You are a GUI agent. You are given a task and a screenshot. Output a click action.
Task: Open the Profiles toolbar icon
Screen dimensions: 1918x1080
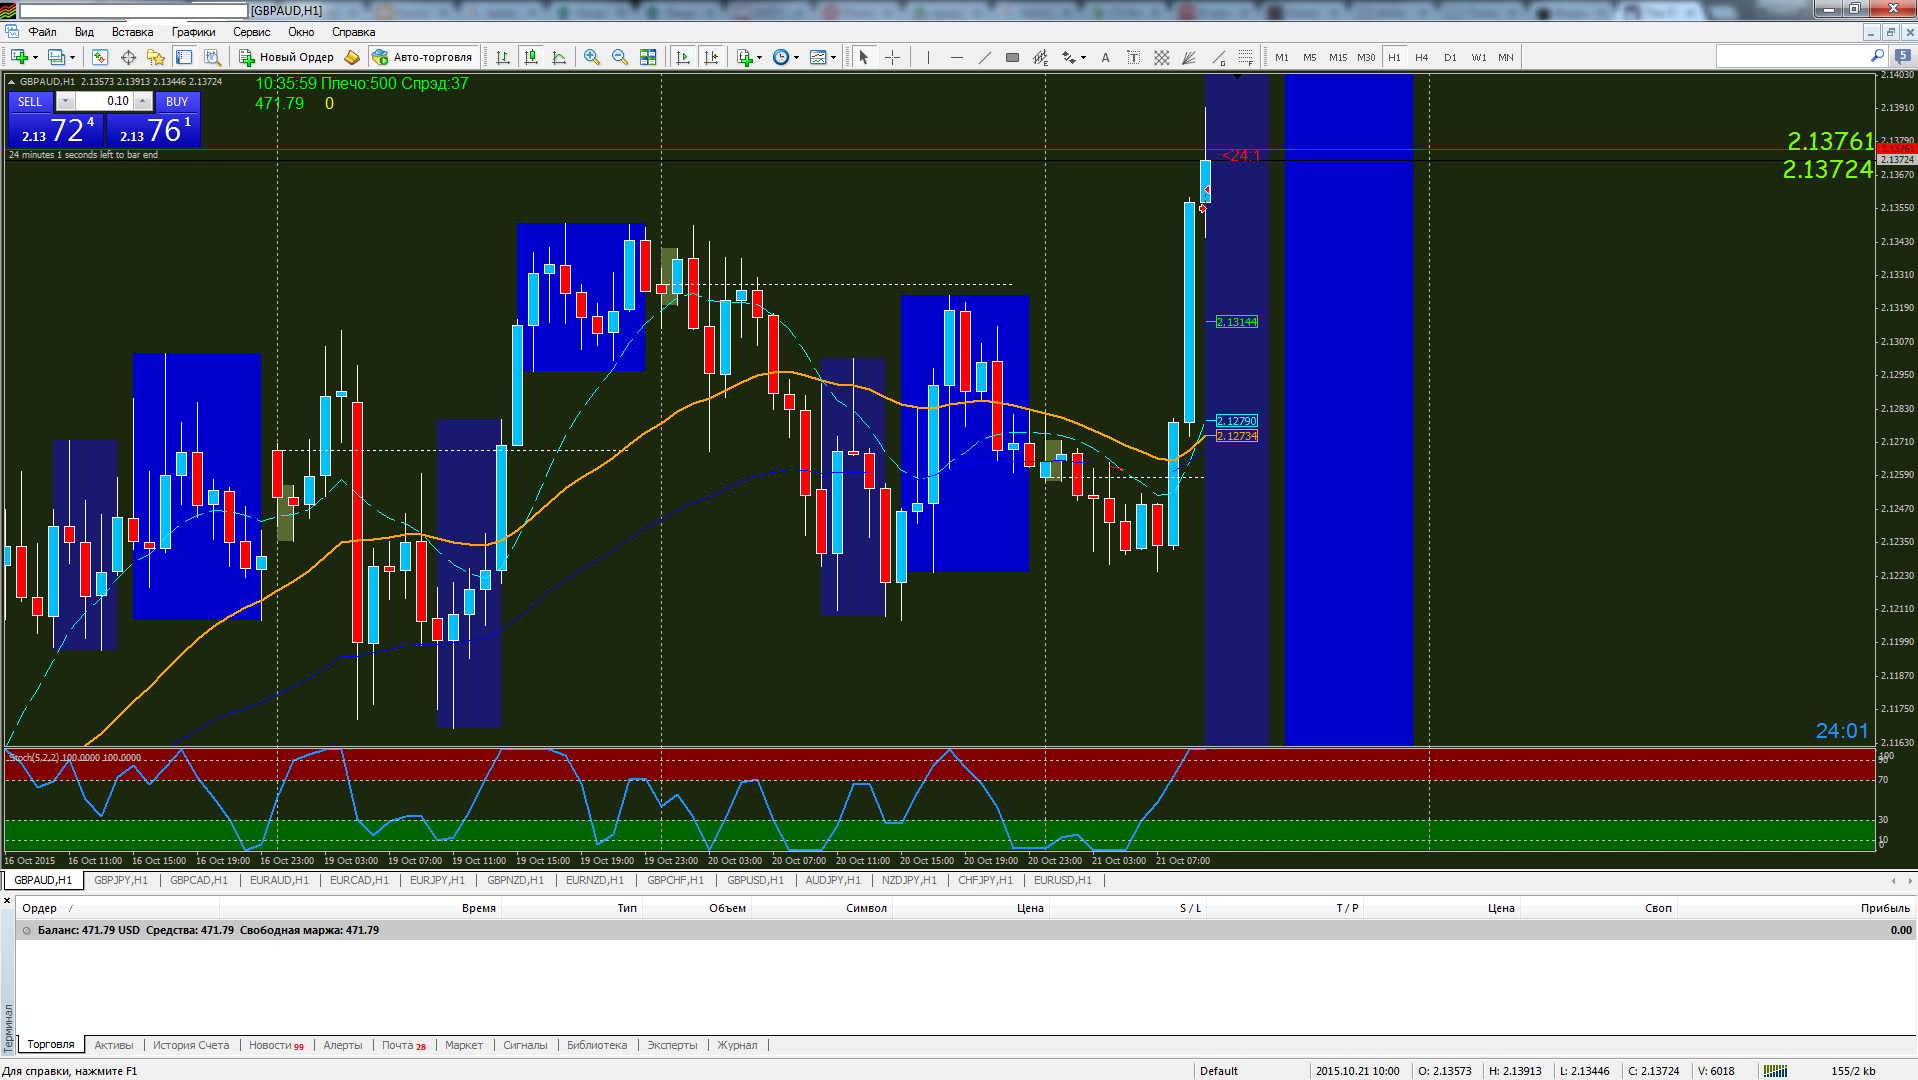point(57,57)
